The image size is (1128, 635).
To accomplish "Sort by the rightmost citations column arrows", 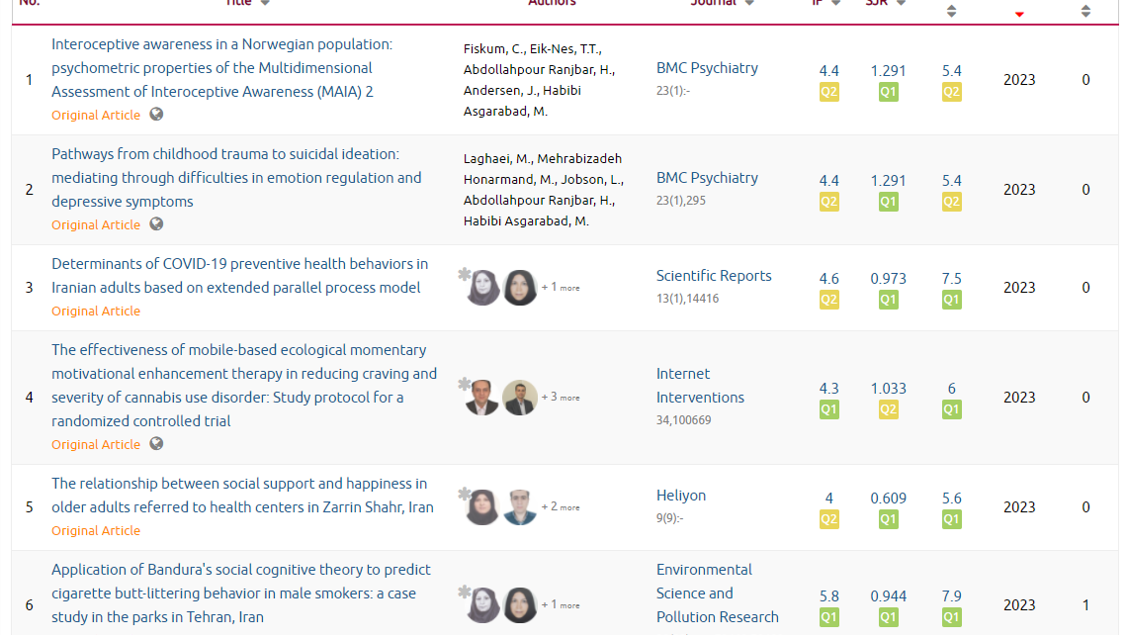I will tap(1085, 11).
